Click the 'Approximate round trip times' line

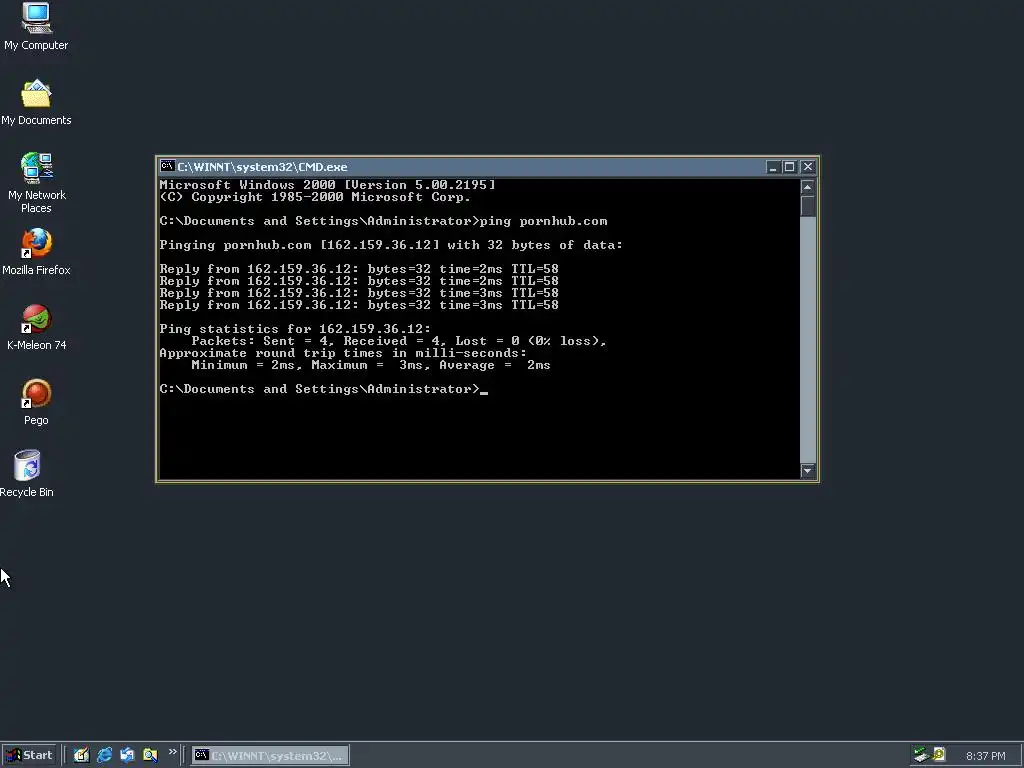click(343, 353)
